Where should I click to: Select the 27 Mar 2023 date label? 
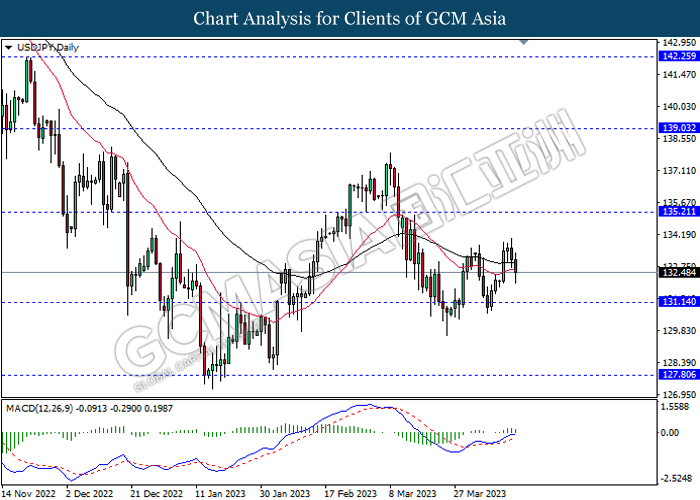click(480, 494)
